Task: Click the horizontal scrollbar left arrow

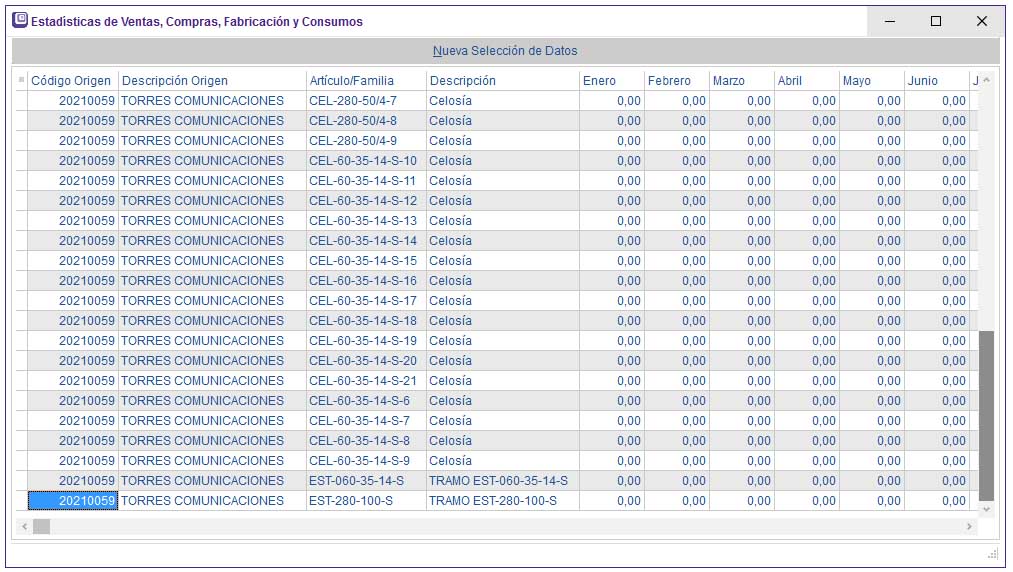Action: tap(24, 526)
